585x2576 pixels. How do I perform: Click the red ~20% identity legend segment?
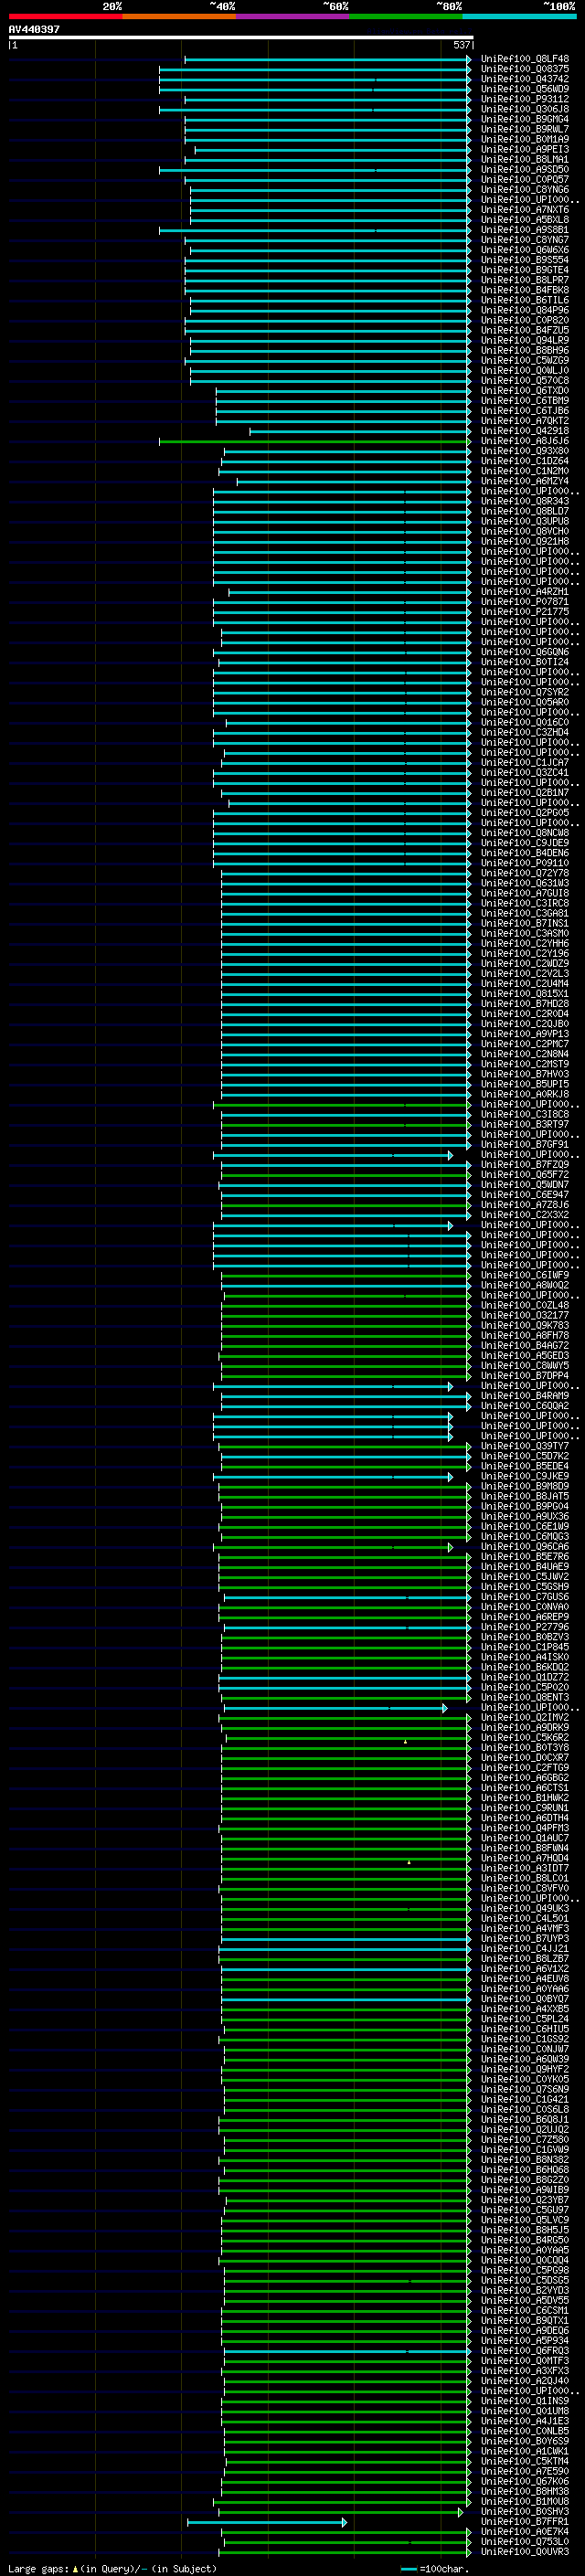point(65,16)
